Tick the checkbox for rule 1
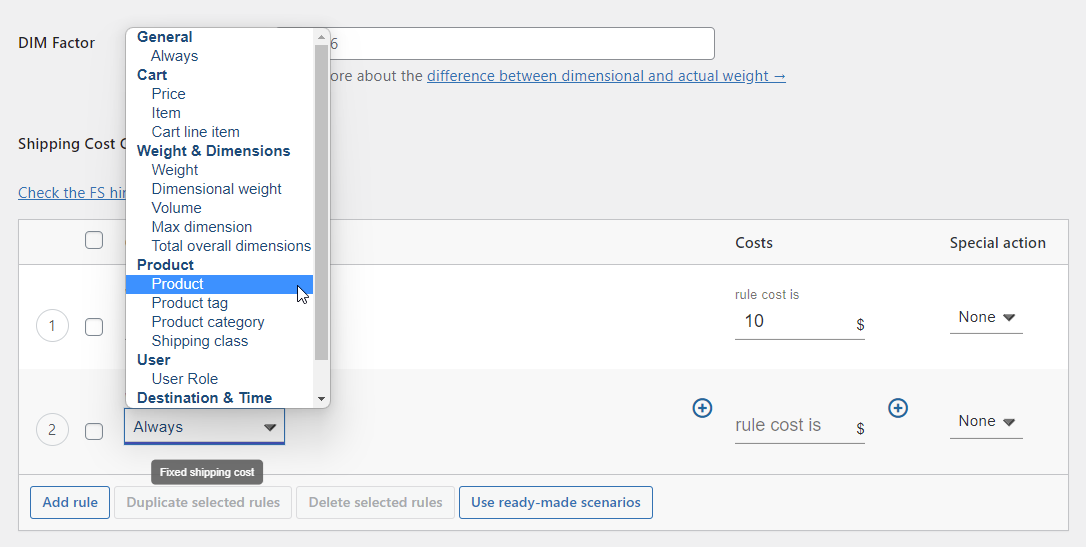The height and width of the screenshot is (547, 1086). (94, 327)
